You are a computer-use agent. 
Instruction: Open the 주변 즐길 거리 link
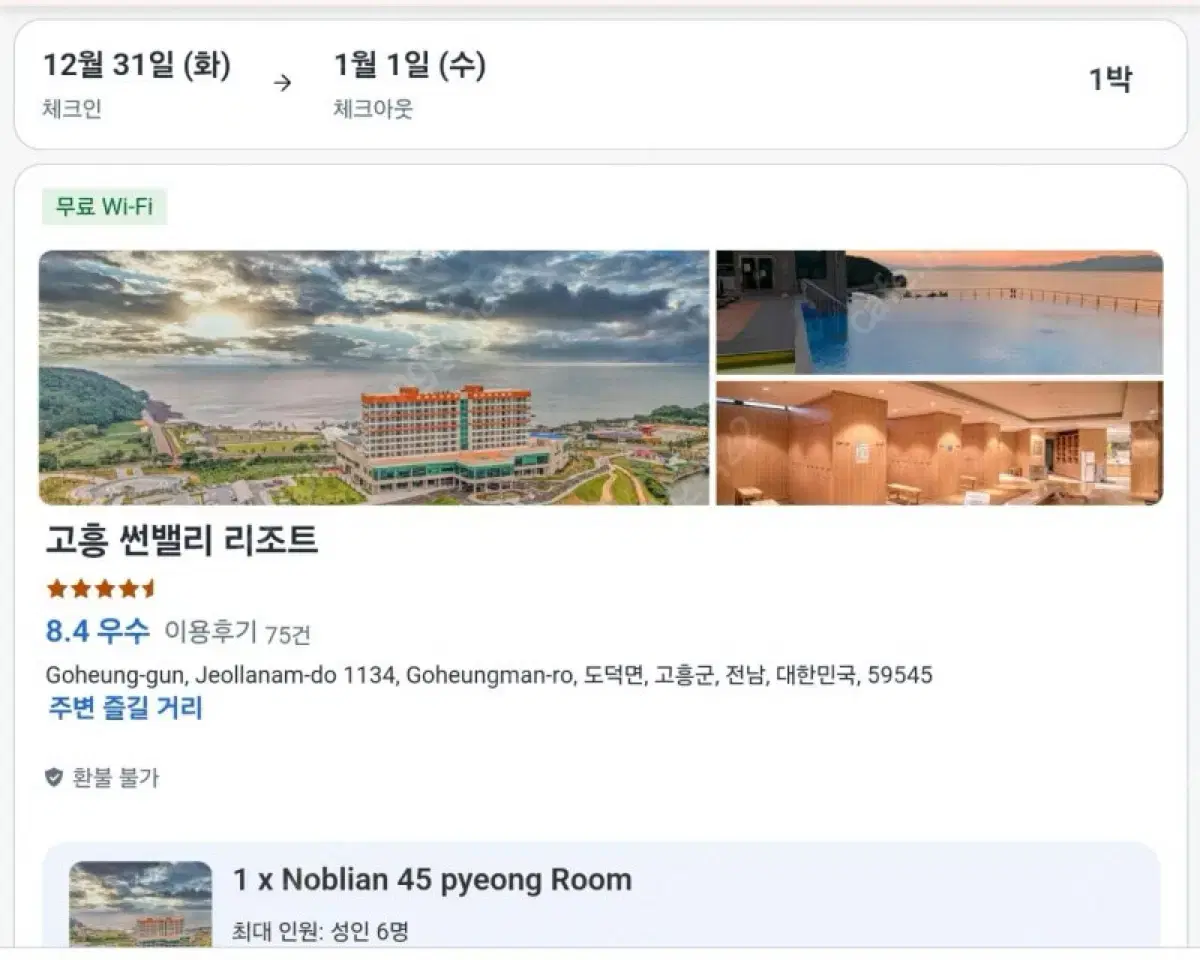125,708
